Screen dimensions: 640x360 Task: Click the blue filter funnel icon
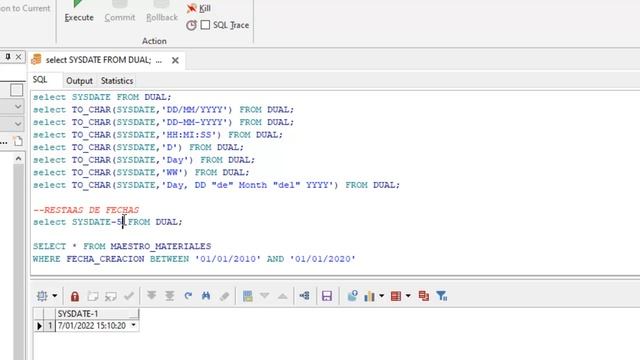[442, 296]
